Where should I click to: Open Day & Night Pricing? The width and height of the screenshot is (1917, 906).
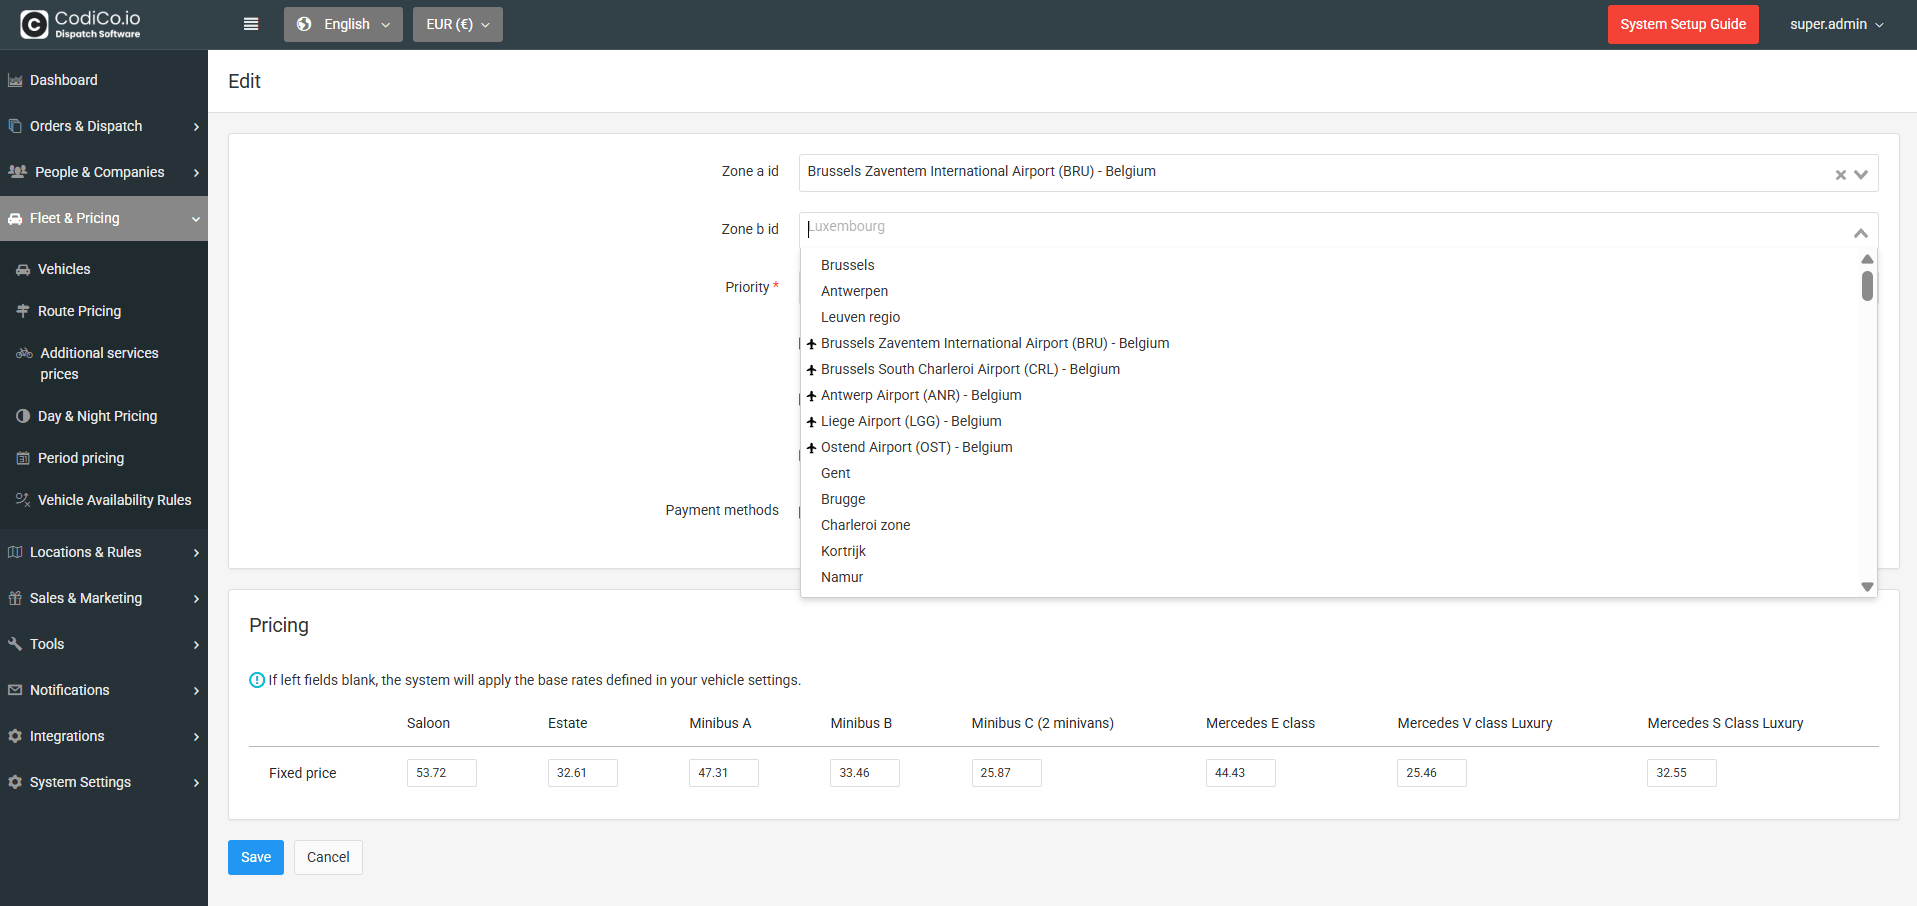pos(97,416)
